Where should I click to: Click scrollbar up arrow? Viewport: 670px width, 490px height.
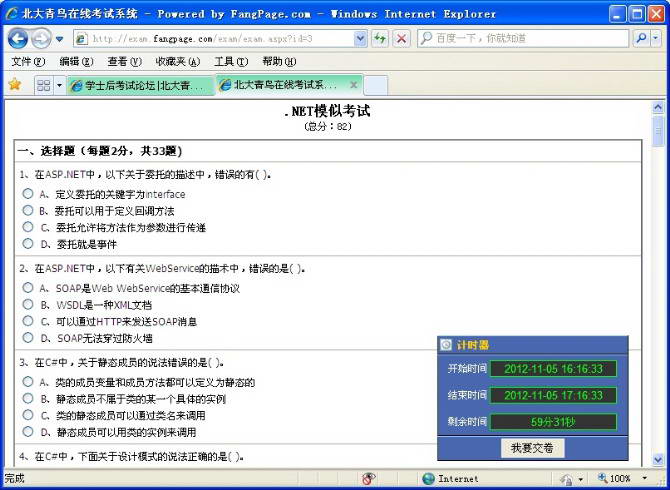tap(658, 107)
